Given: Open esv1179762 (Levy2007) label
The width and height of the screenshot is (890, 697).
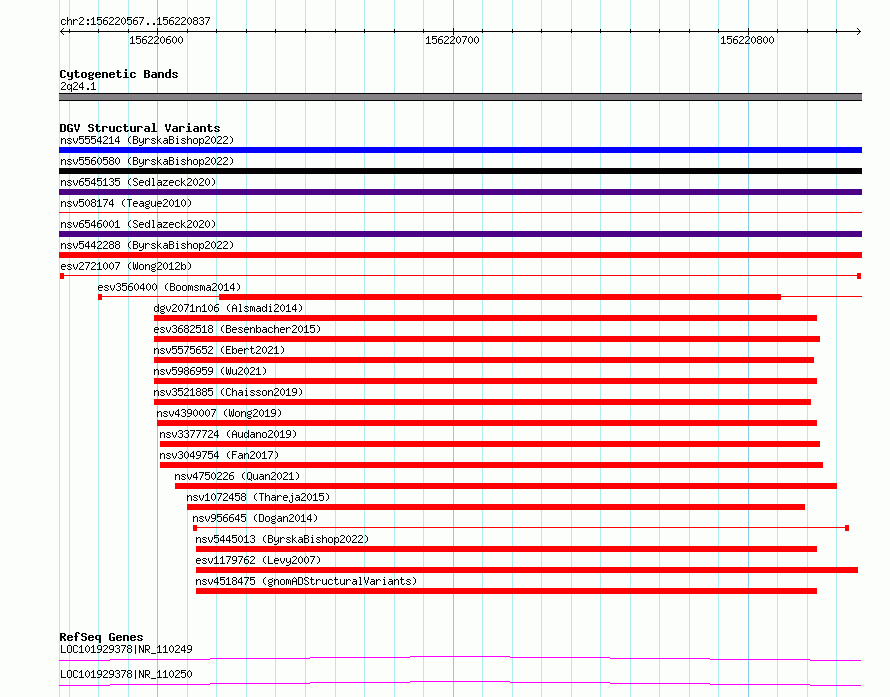Looking at the screenshot, I should tap(258, 560).
